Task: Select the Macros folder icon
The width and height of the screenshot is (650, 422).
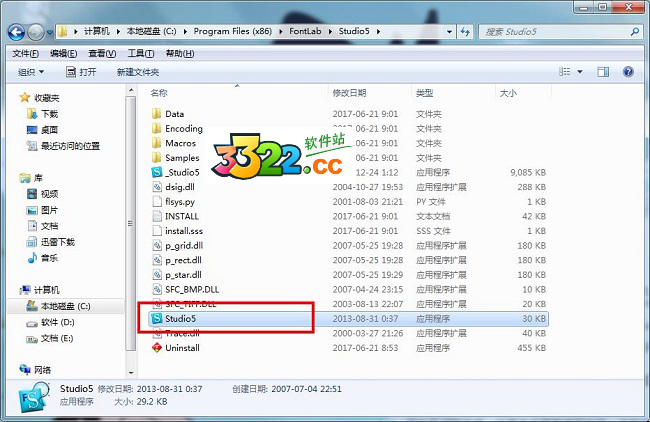Action: pos(156,143)
